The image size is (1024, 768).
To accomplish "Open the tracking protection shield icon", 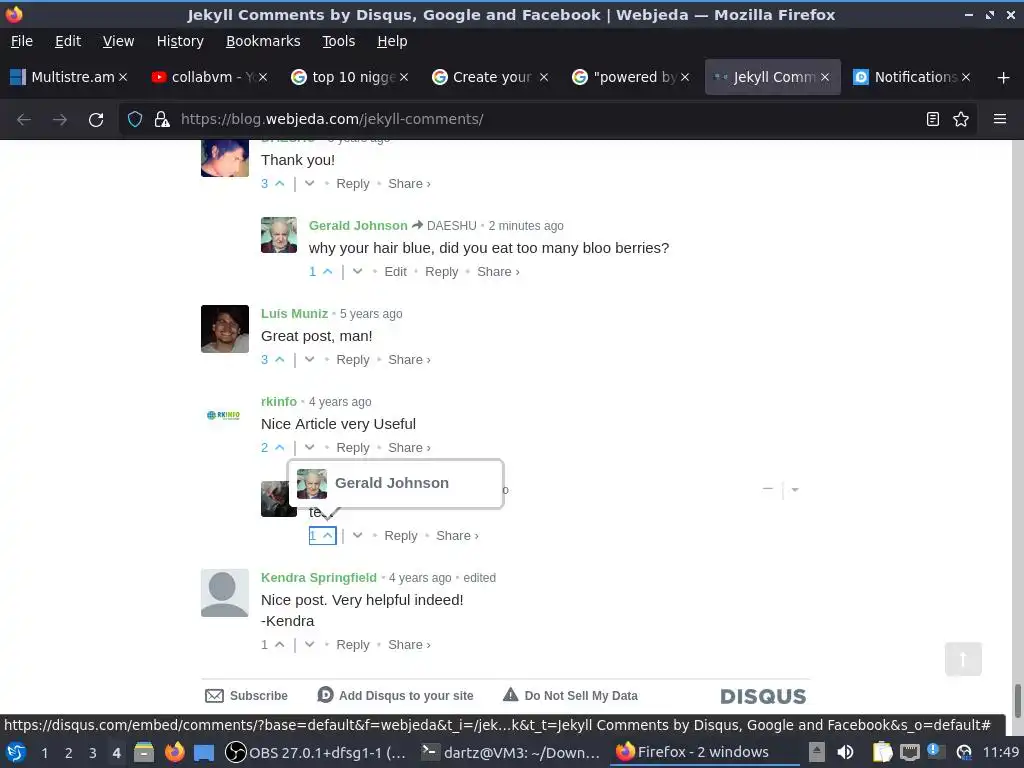I will (135, 120).
